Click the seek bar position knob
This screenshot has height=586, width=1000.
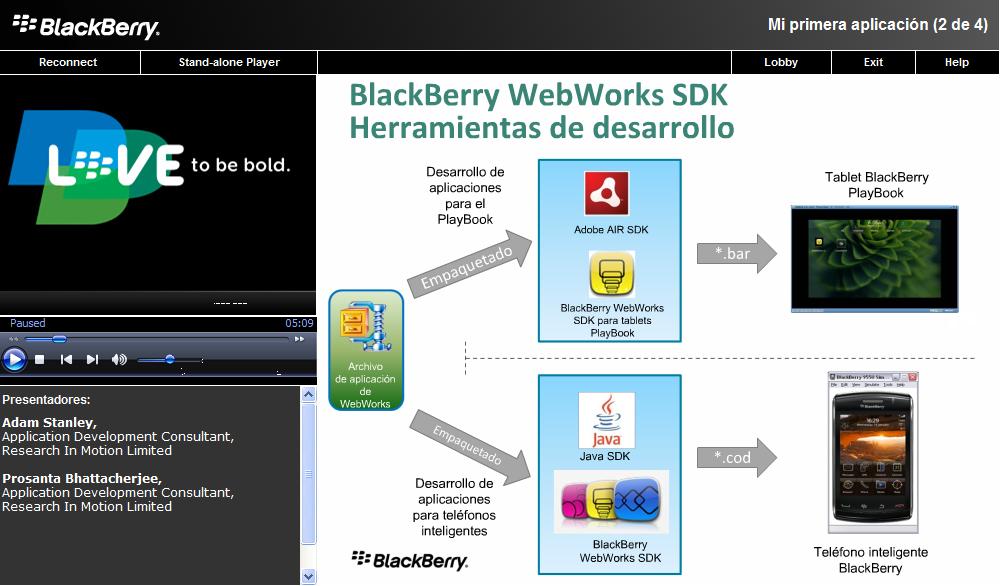pos(59,339)
